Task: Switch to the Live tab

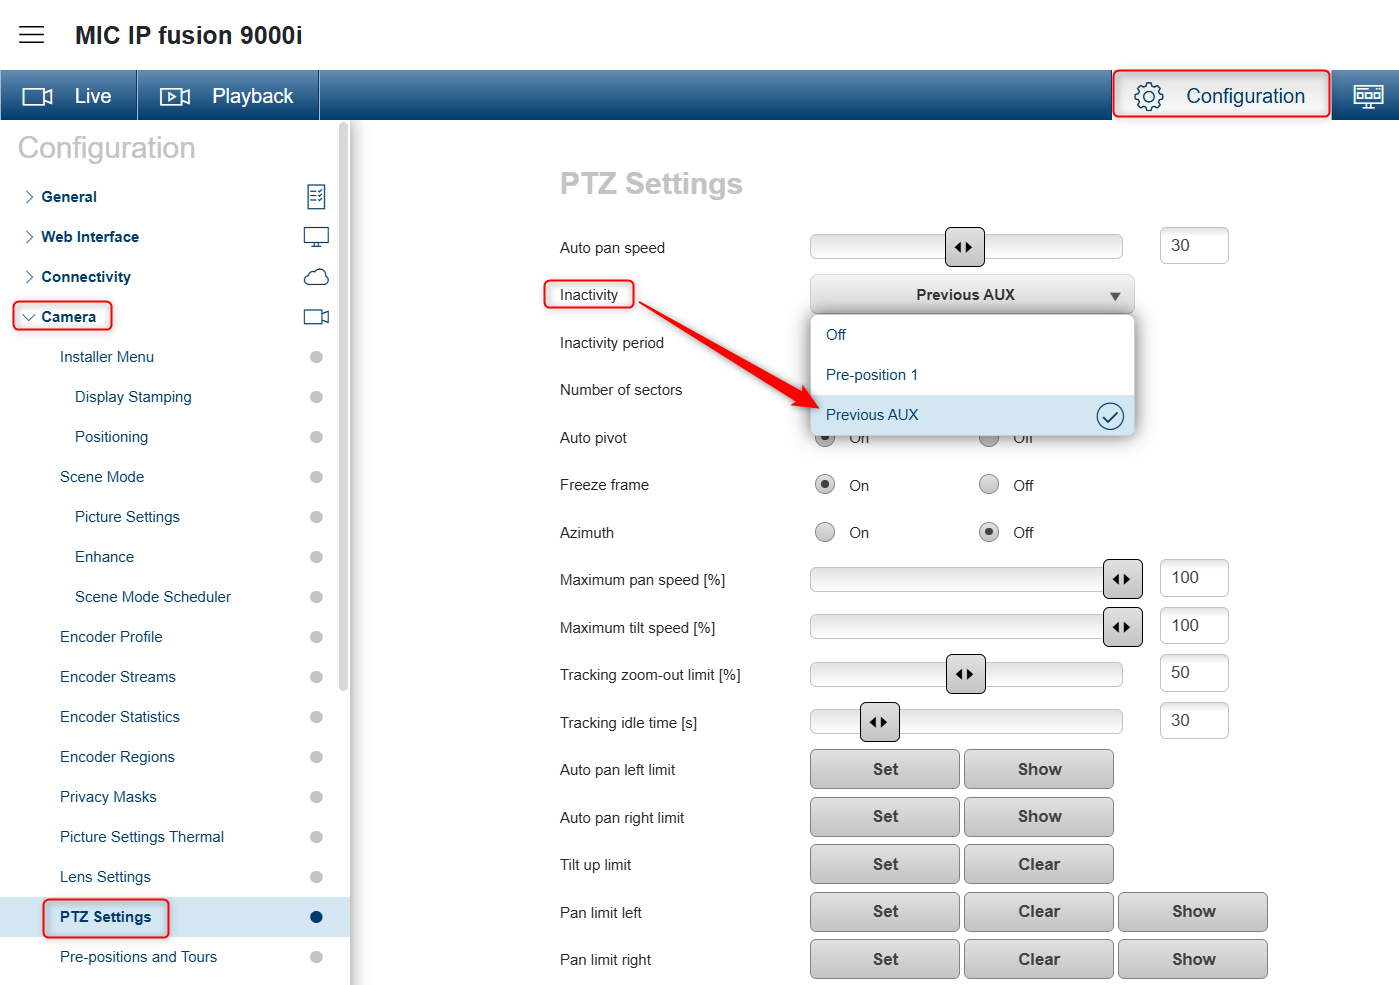Action: [68, 96]
